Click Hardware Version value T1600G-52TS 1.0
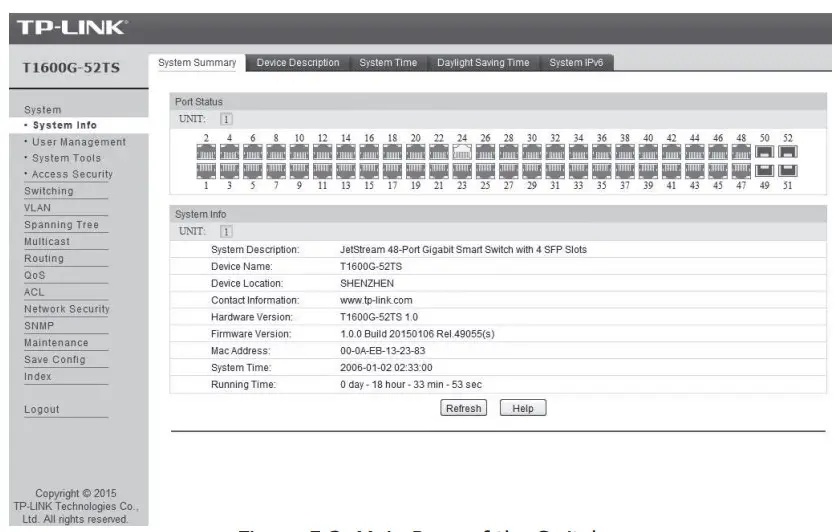The width and height of the screenshot is (838, 532). coord(379,317)
